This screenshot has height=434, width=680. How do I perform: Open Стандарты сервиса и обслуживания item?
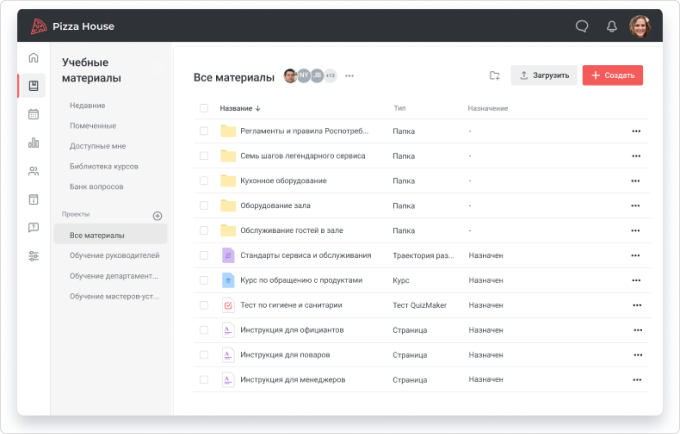306,255
